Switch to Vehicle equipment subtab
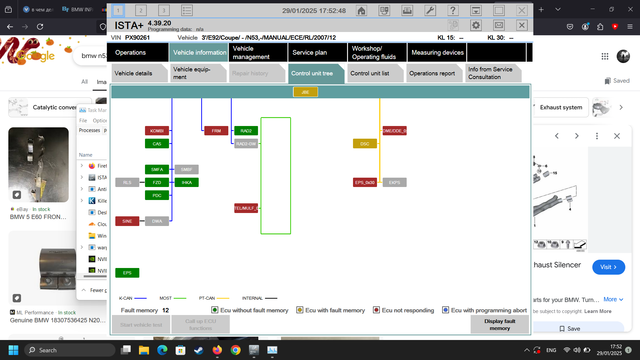This screenshot has height=360, width=640. pos(198,73)
